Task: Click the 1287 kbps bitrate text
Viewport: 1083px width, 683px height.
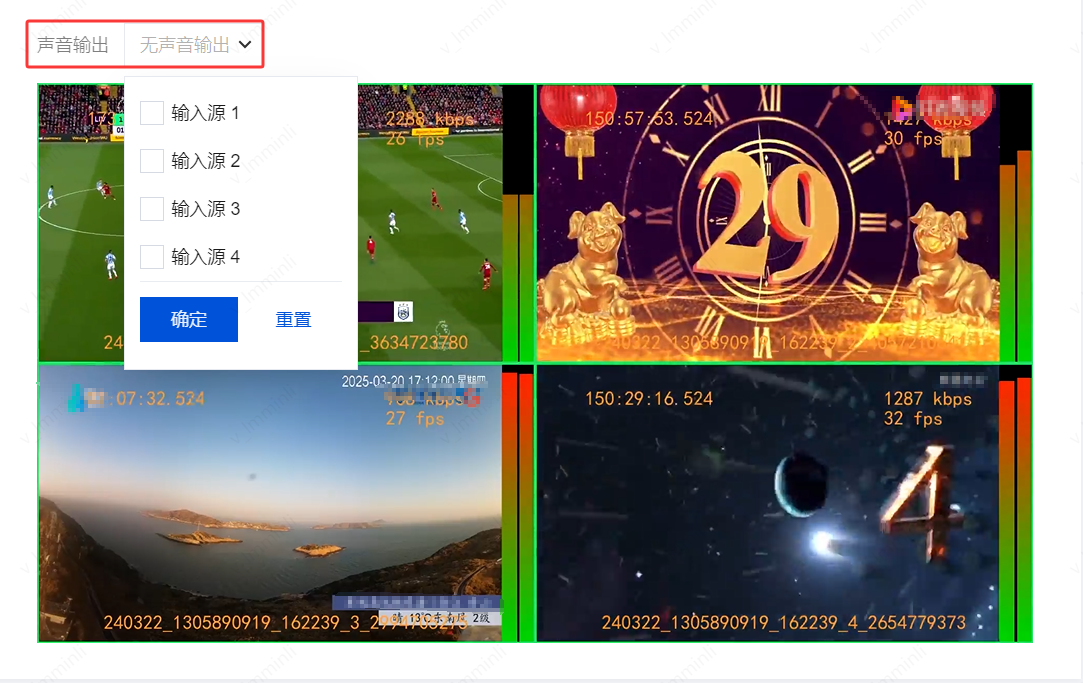Action: point(928,398)
